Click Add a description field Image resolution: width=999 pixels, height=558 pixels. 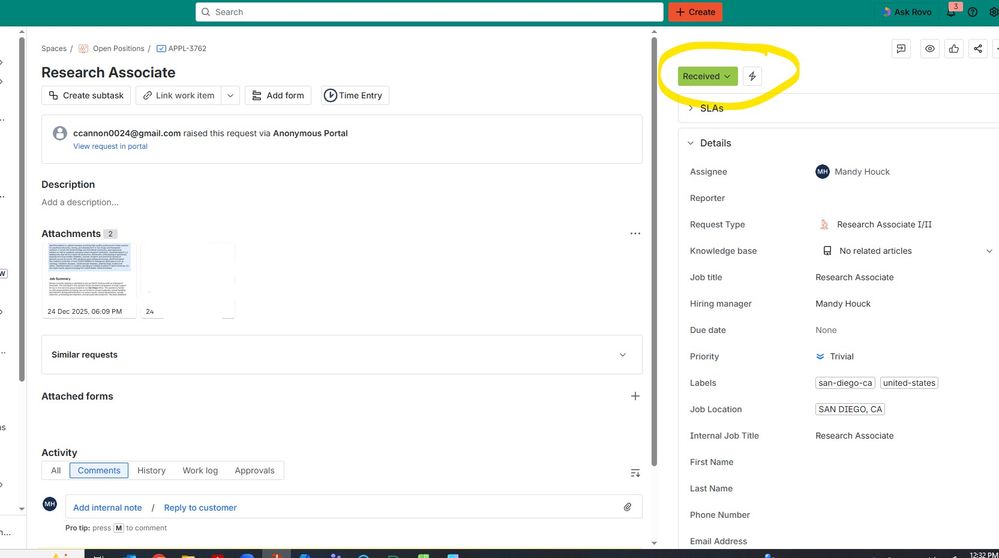80,203
